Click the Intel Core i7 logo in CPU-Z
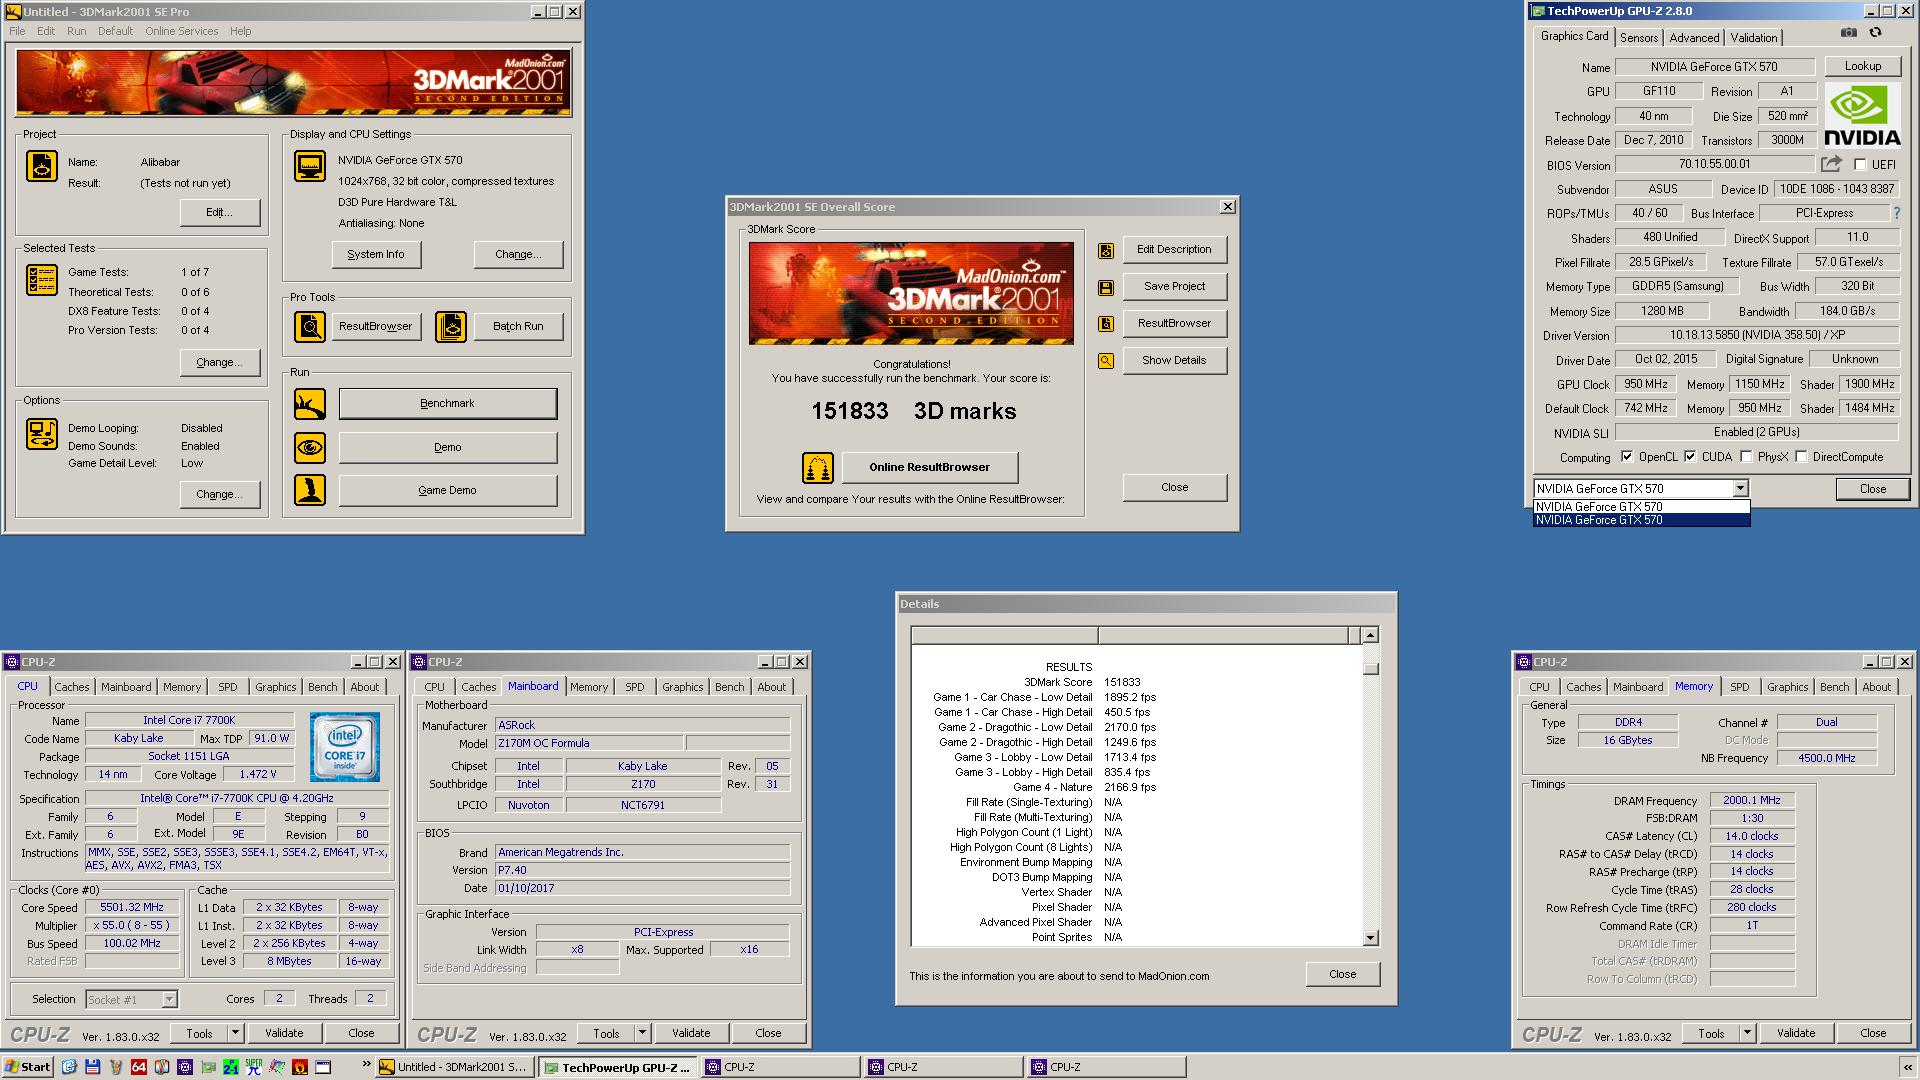Image resolution: width=1920 pixels, height=1080 pixels. (345, 747)
